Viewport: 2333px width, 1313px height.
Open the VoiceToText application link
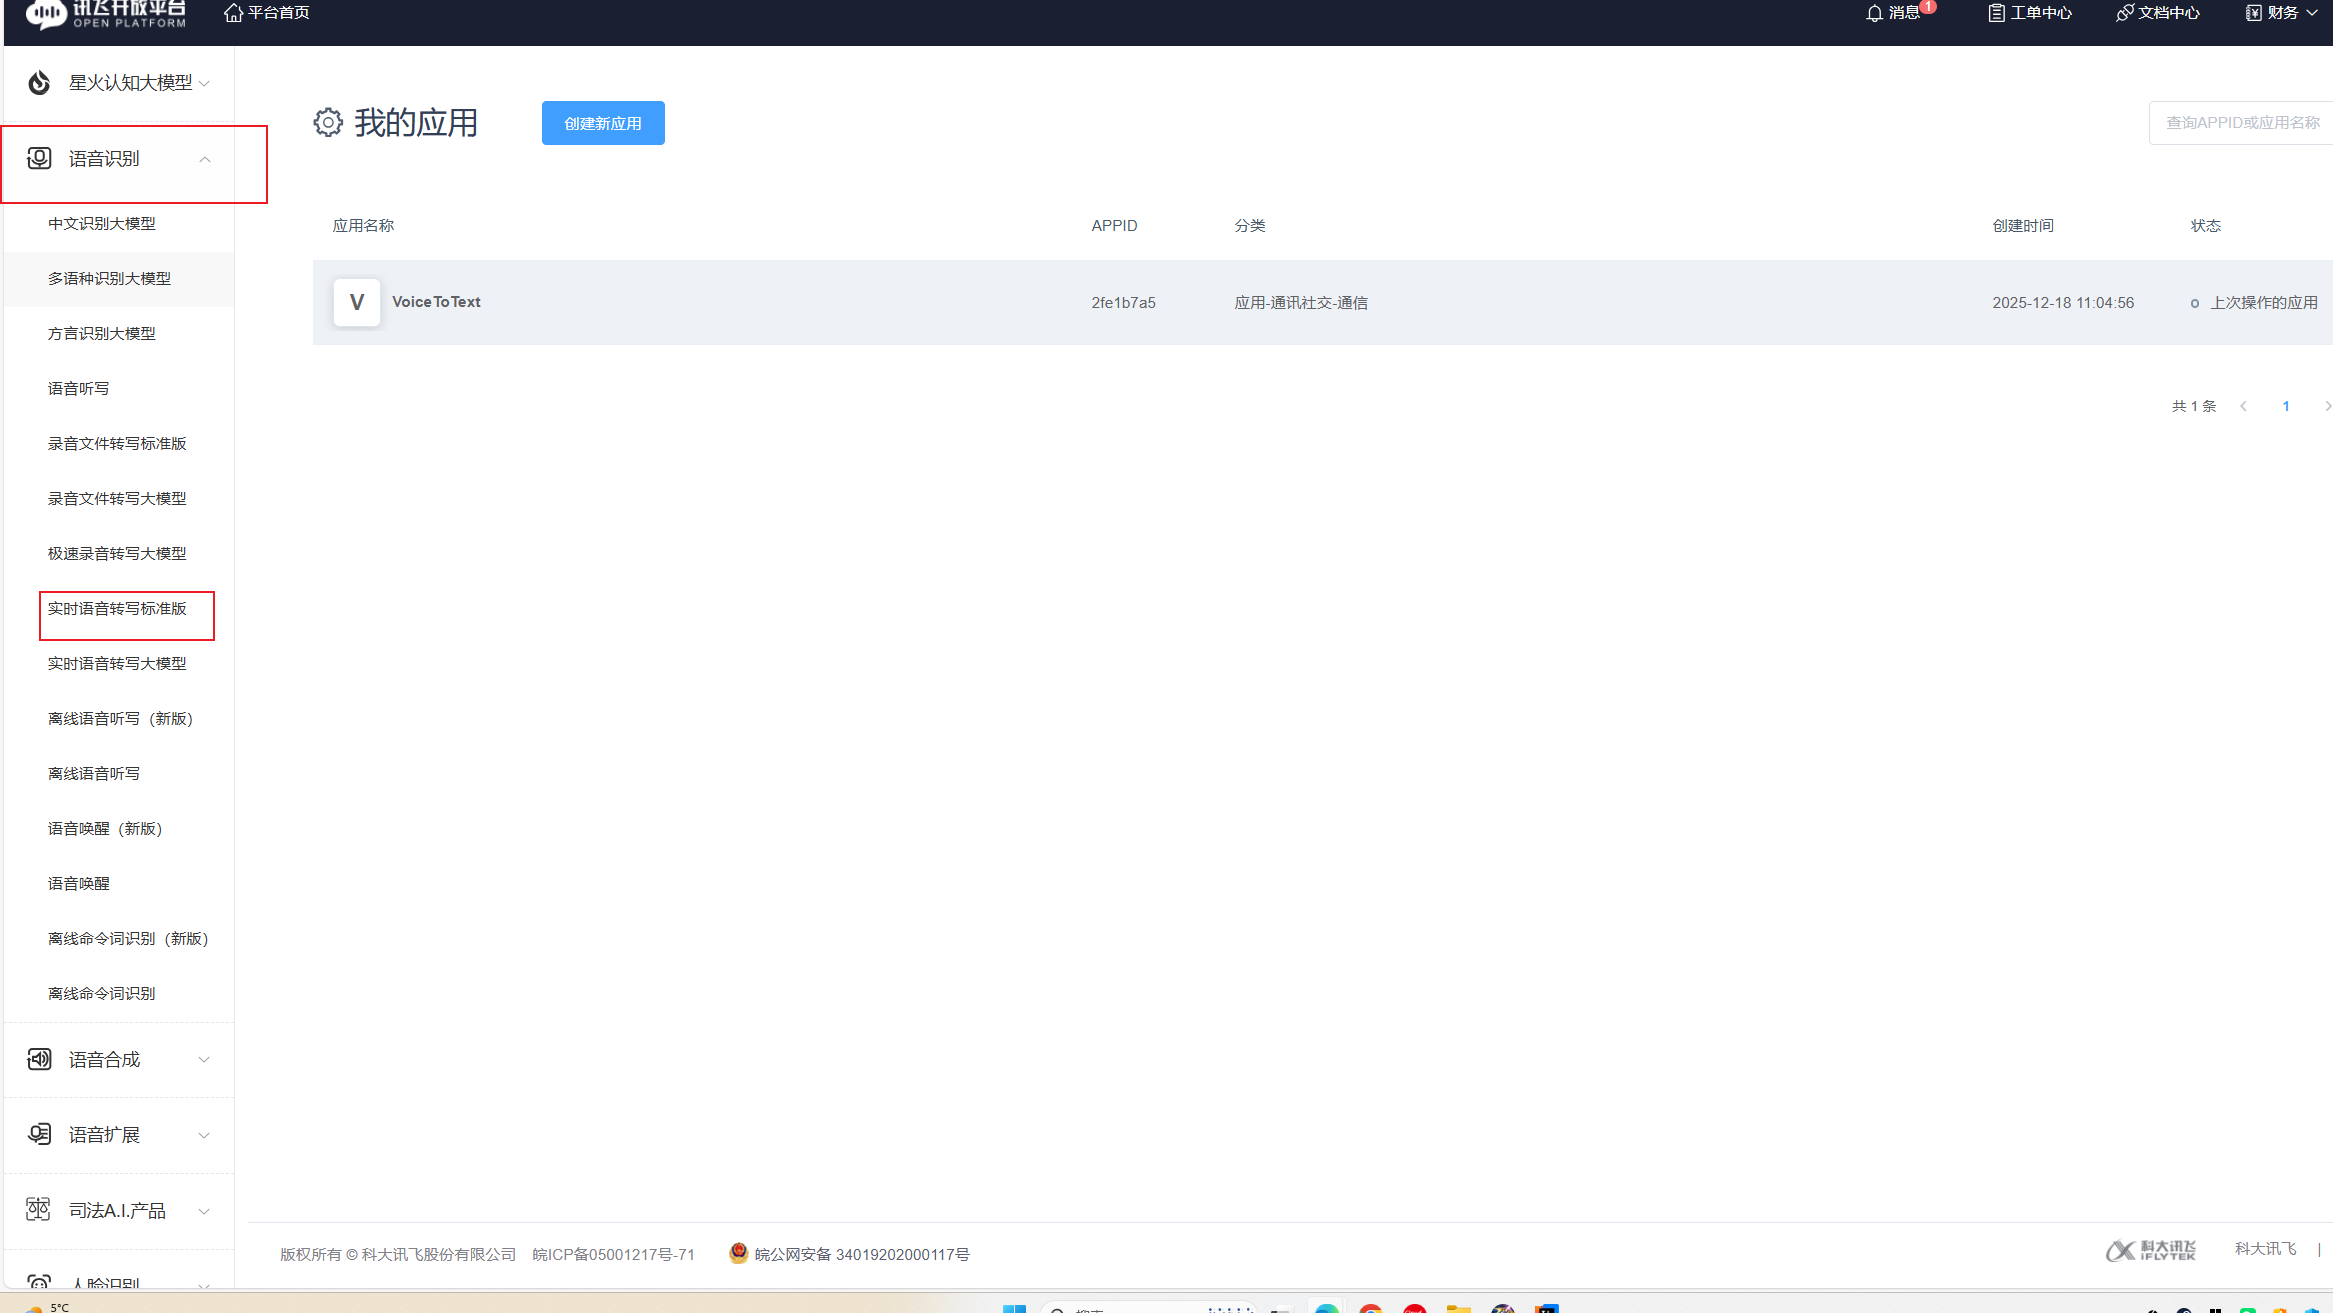tap(436, 302)
